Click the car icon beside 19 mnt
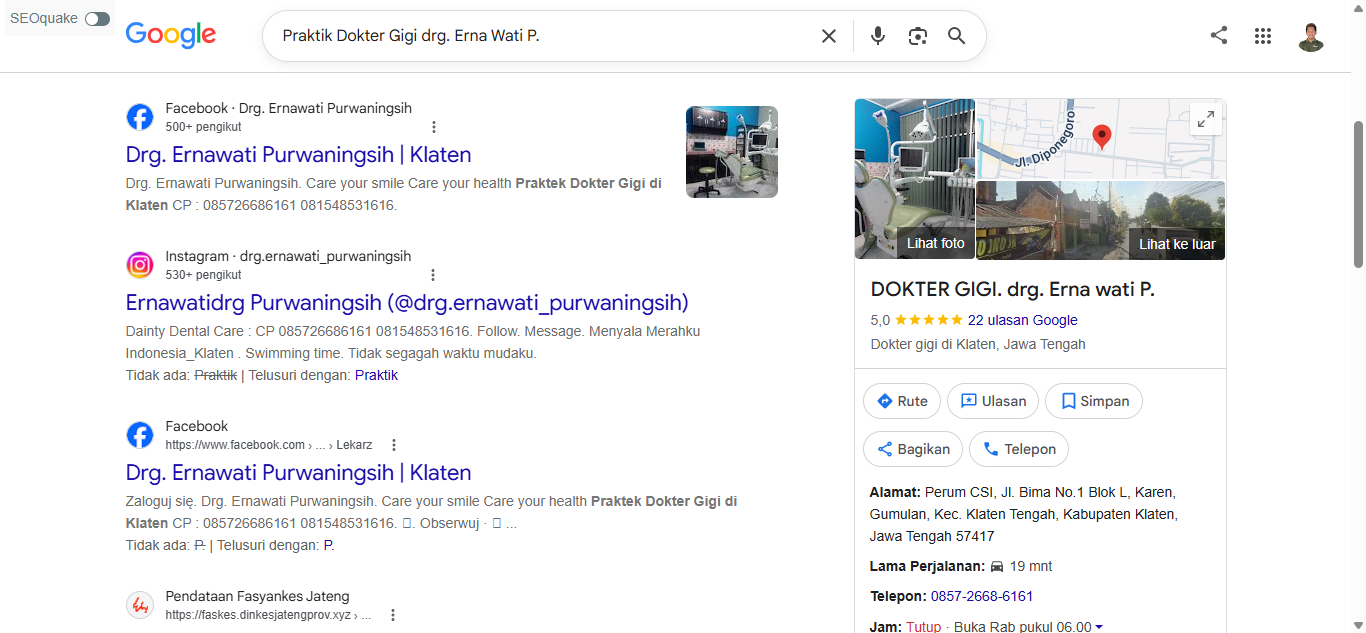The width and height of the screenshot is (1366, 633). [x=997, y=566]
